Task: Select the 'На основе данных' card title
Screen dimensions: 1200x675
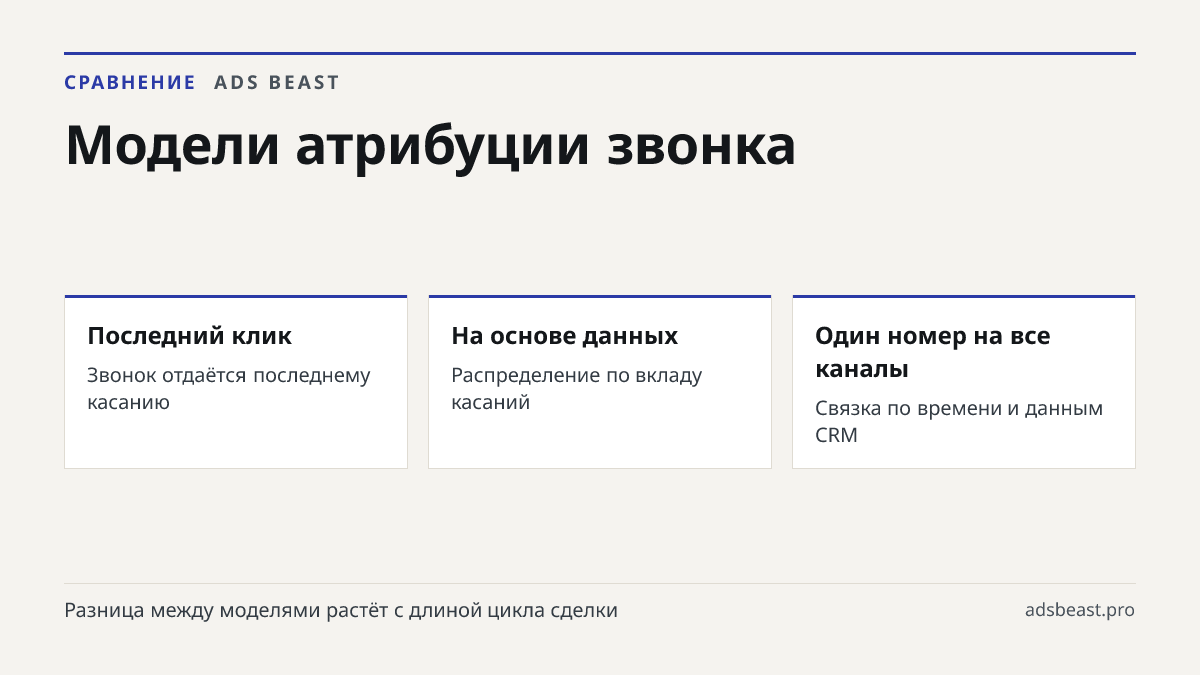Action: pyautogui.click(x=564, y=336)
